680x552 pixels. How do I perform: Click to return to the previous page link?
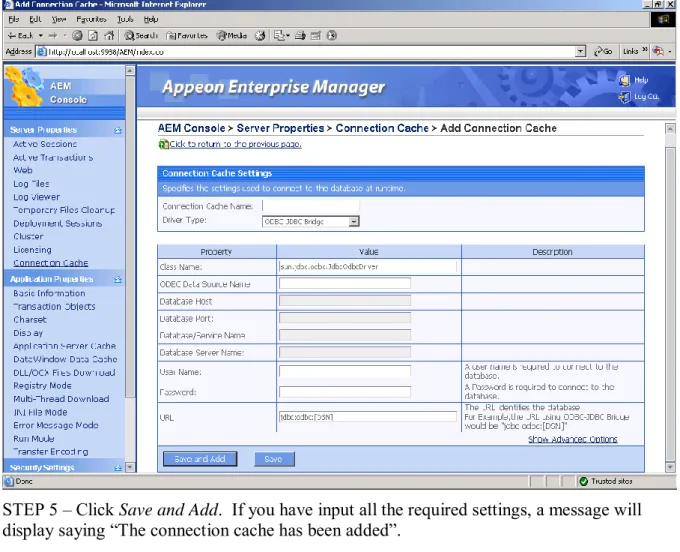coord(235,144)
